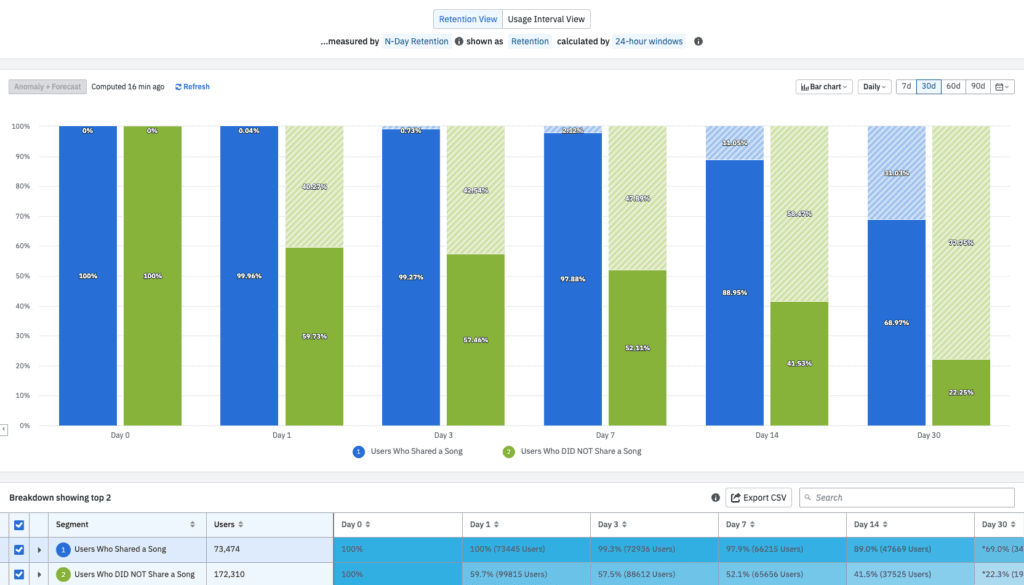Click the green legend swatch for non-sharers
This screenshot has width=1024, height=585.
508,452
